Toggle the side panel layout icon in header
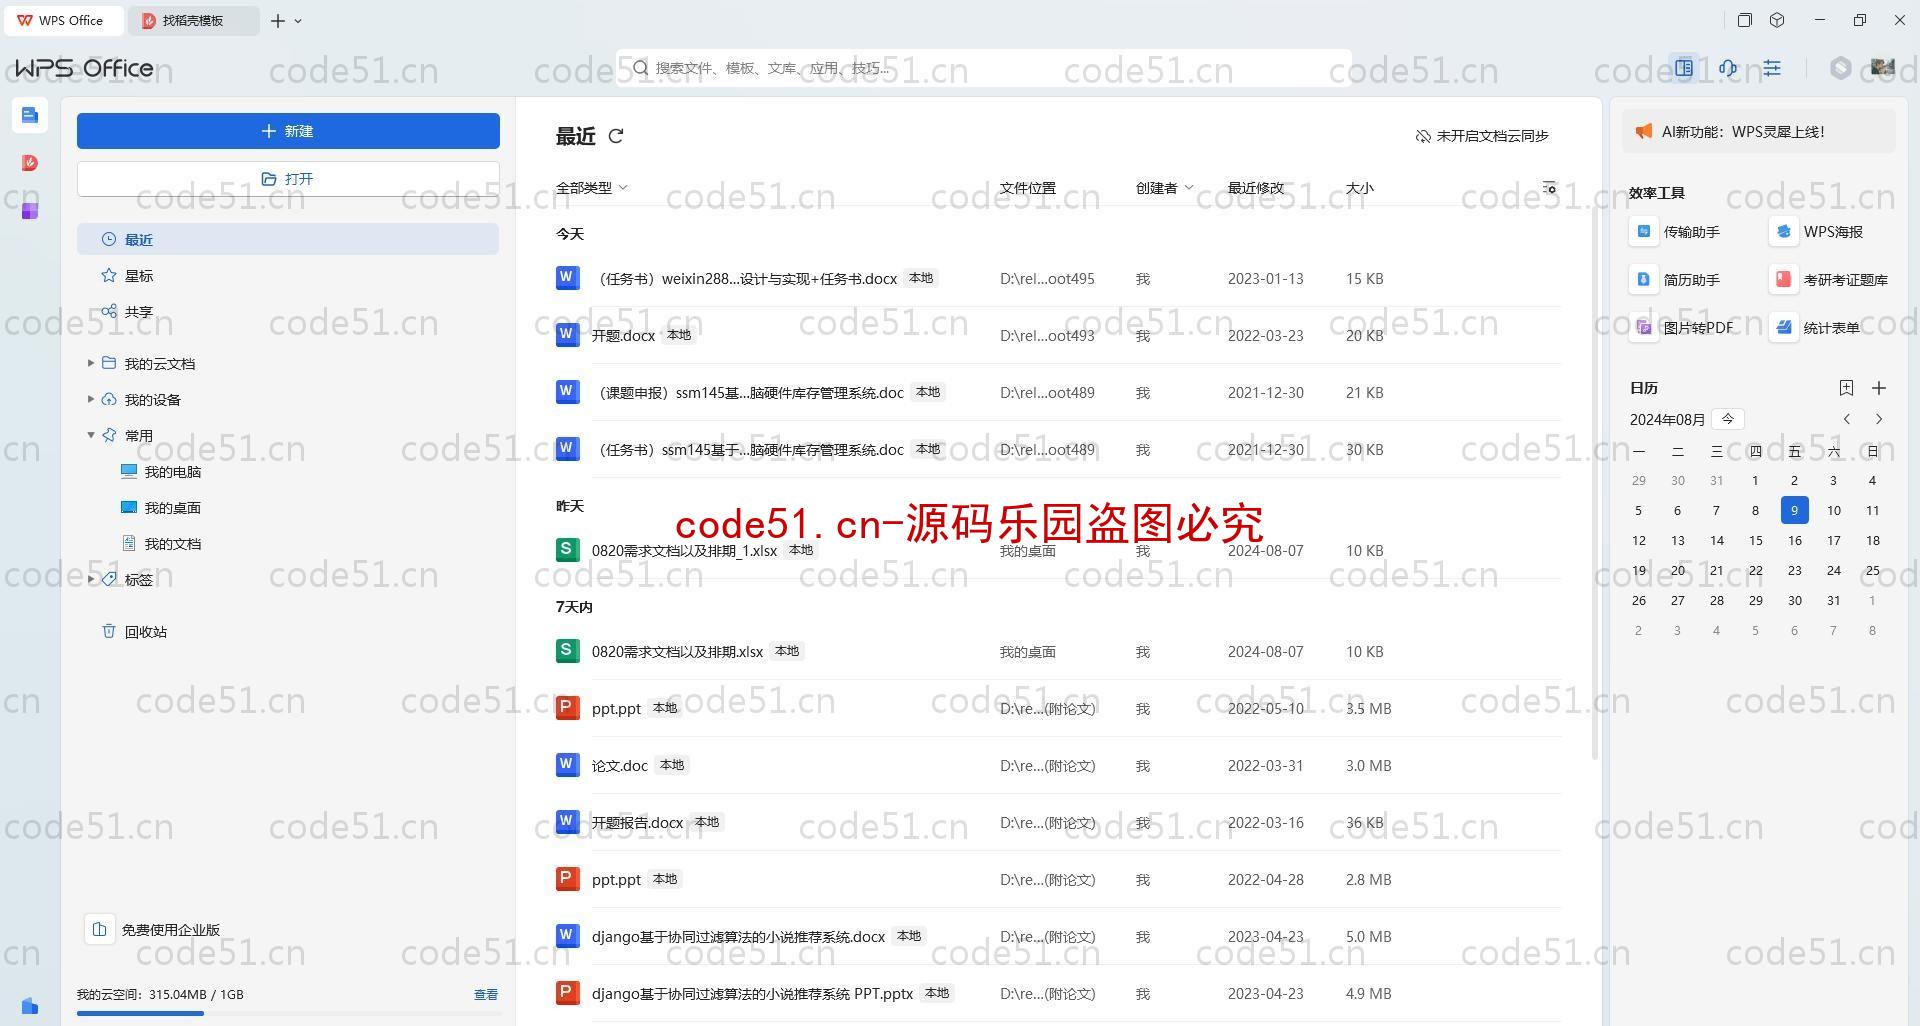The image size is (1920, 1026). pos(1684,68)
